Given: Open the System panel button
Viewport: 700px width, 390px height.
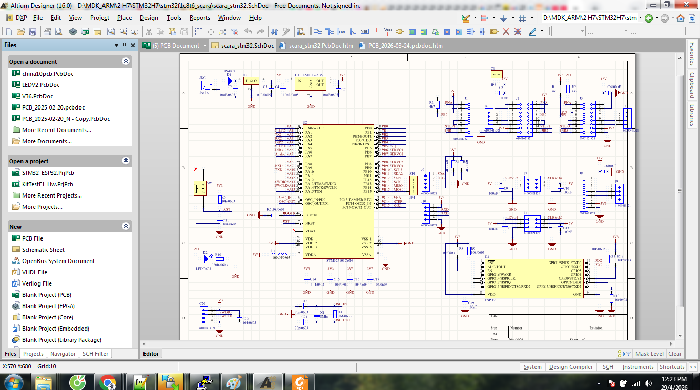Looking at the screenshot, I should pos(532,367).
